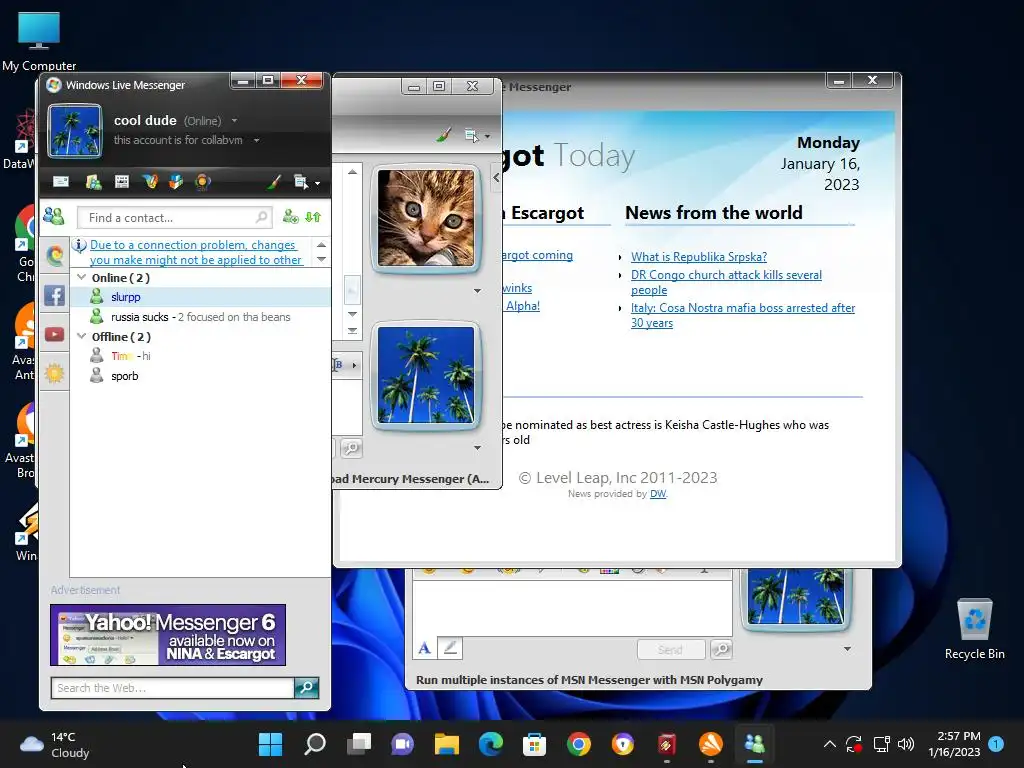Screen dimensions: 1024x768
Task: Click the message typing area in lower chat
Action: 572,607
